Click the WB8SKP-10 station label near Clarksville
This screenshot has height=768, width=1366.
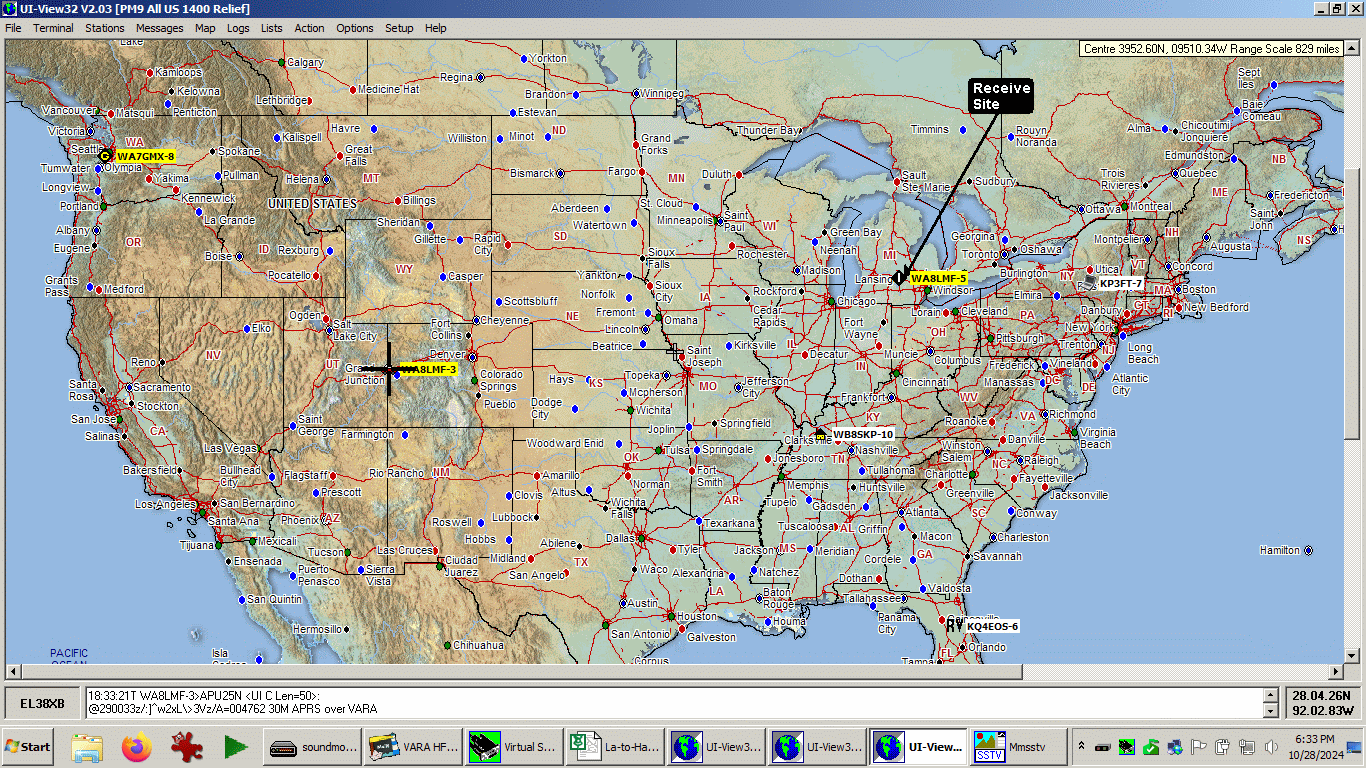click(x=863, y=435)
